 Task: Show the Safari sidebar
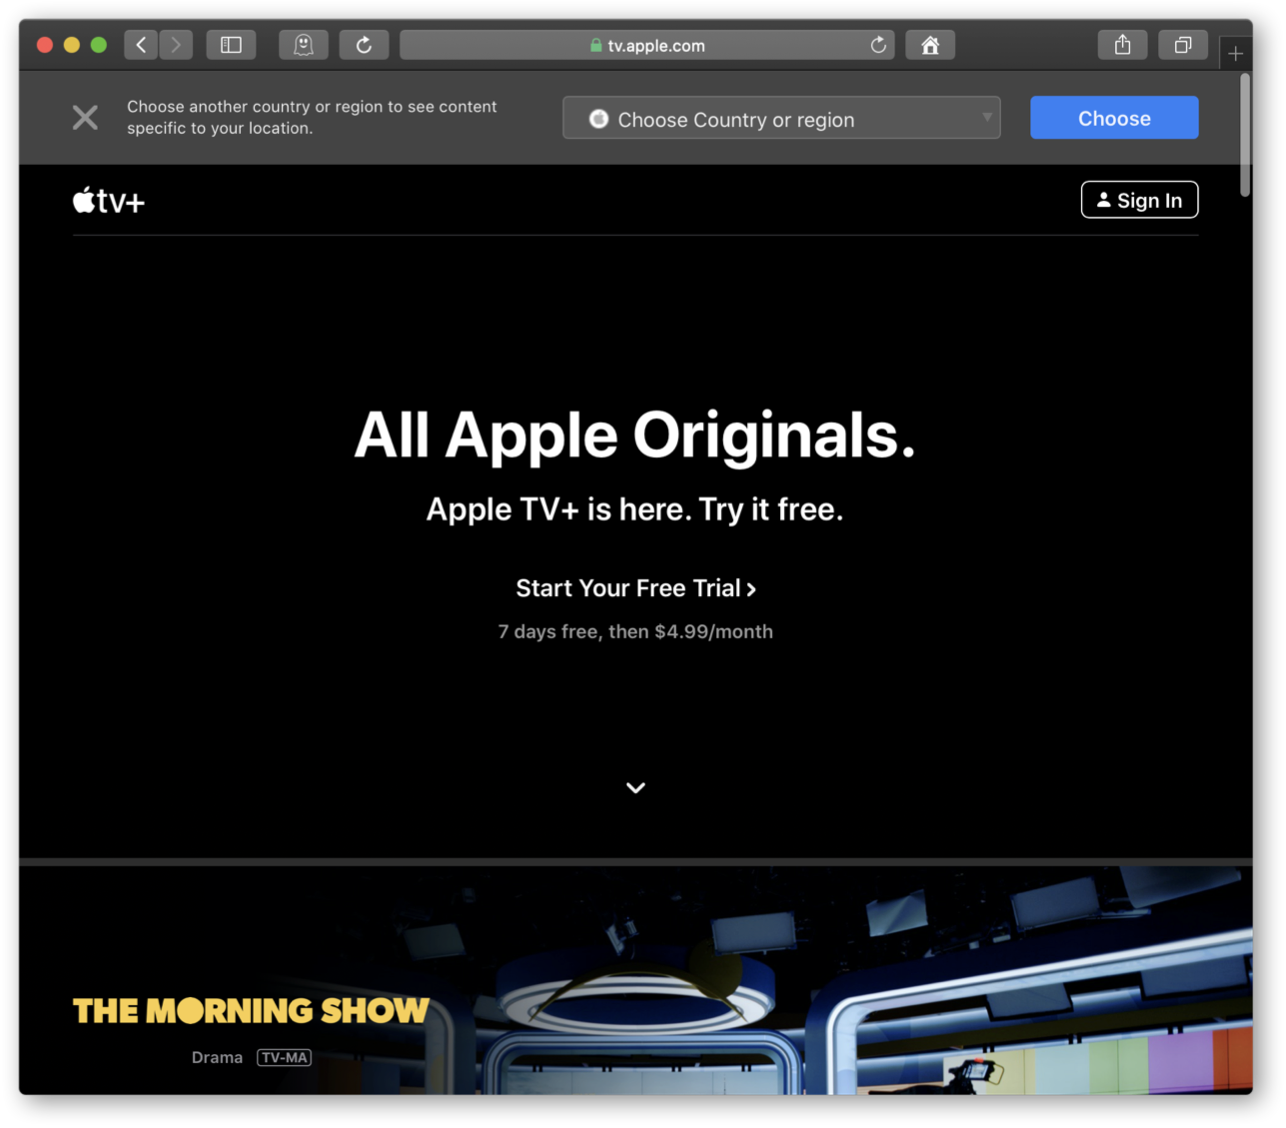click(x=231, y=45)
